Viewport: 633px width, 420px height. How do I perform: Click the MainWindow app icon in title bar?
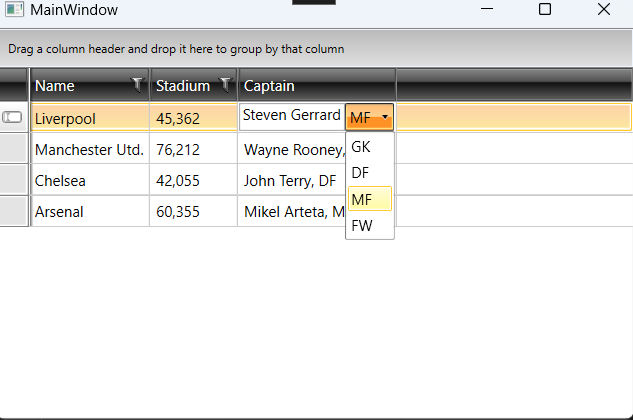[x=14, y=10]
